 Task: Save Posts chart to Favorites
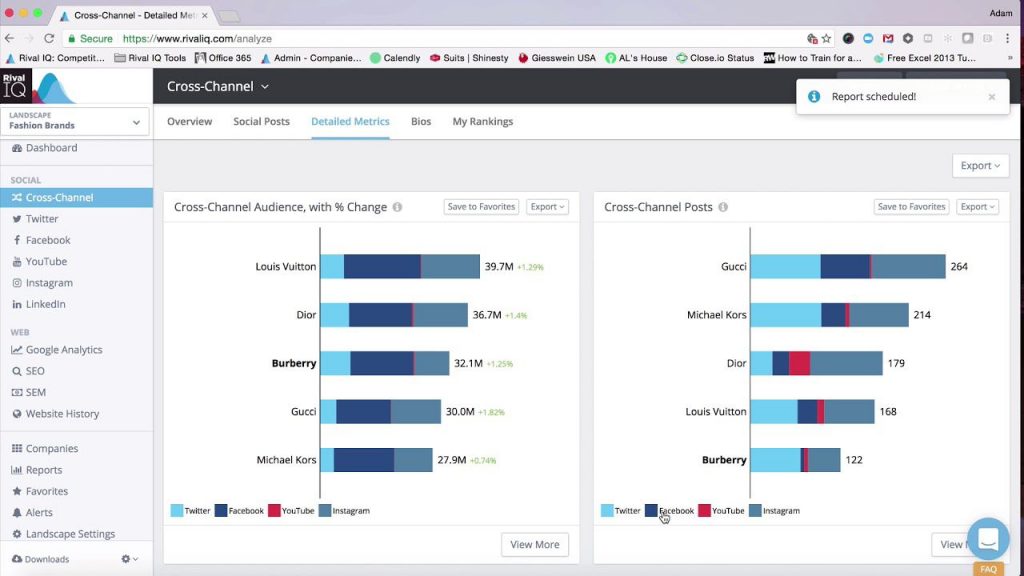coord(912,207)
